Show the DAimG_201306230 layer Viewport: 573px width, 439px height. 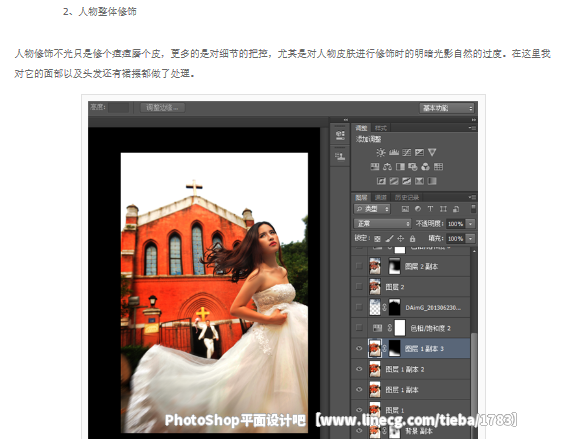coord(359,307)
